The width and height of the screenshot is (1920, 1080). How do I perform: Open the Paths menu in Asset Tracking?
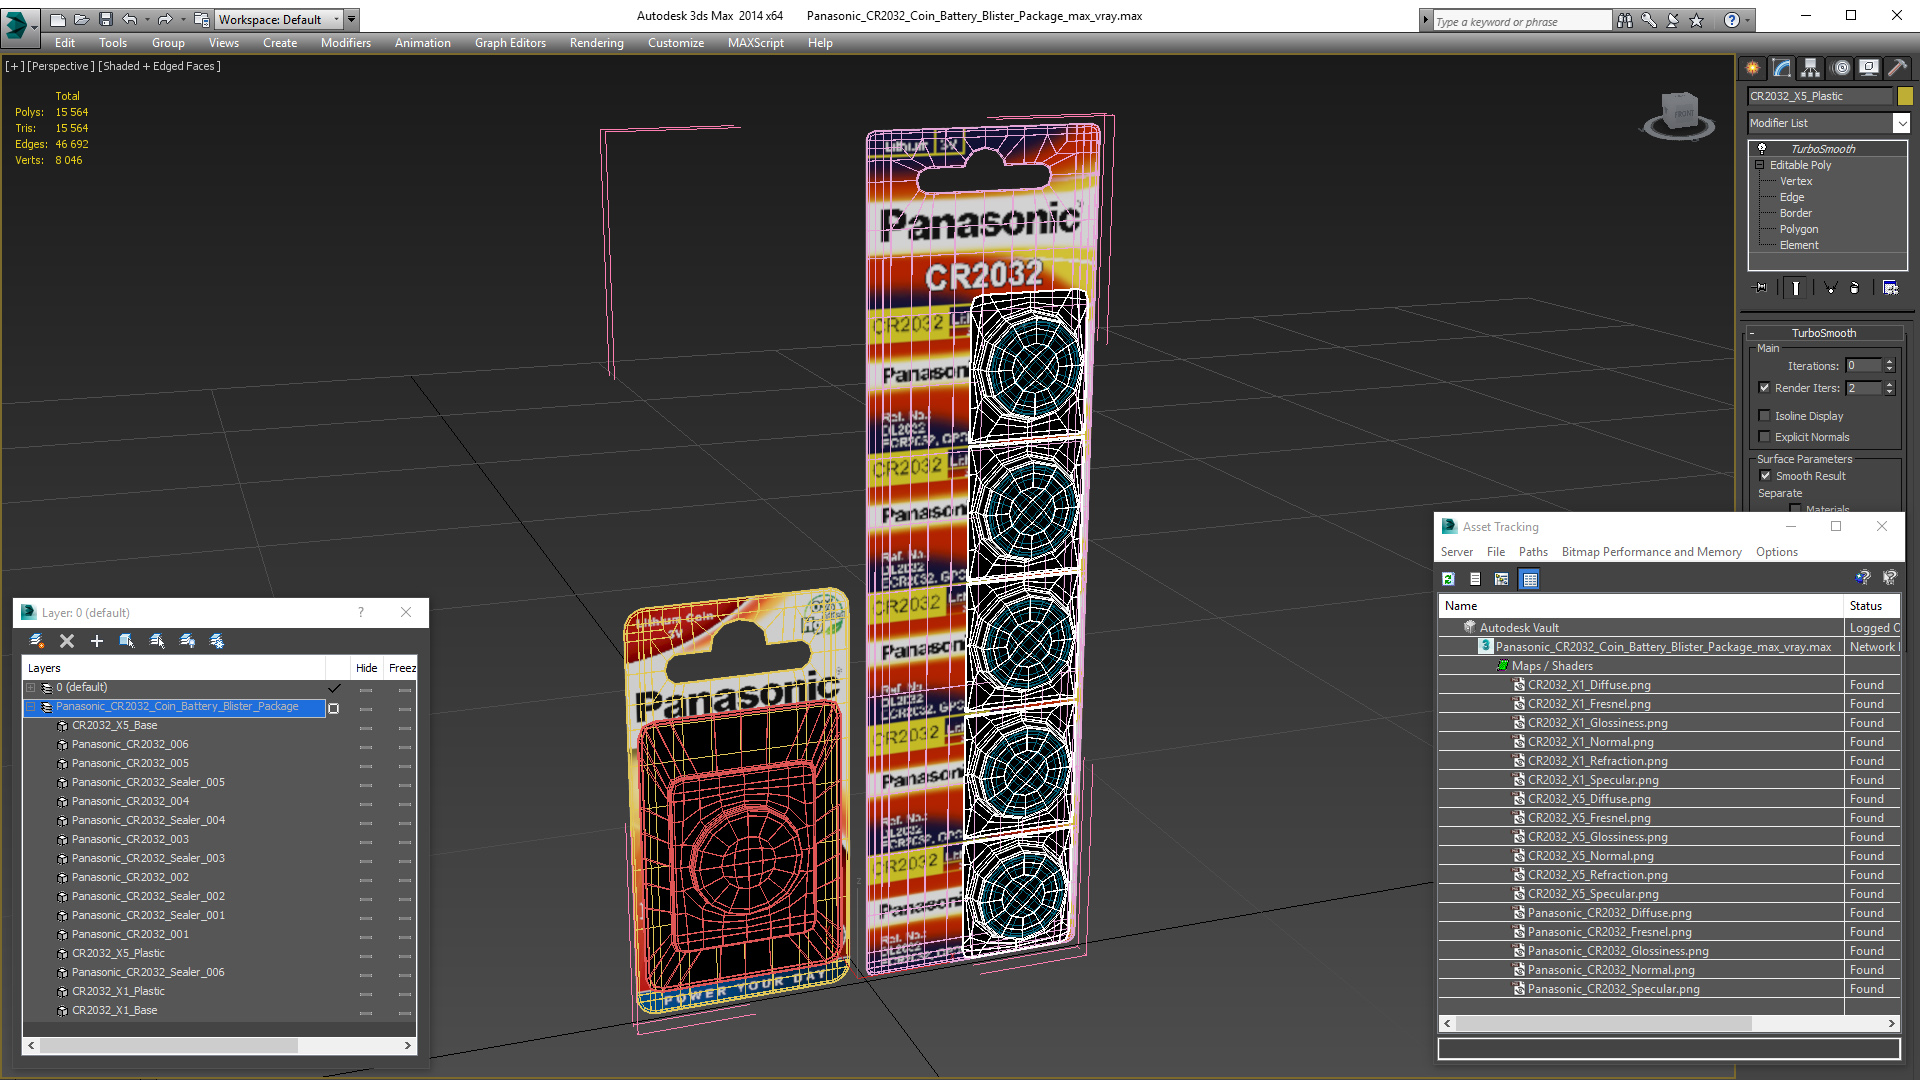(1533, 552)
